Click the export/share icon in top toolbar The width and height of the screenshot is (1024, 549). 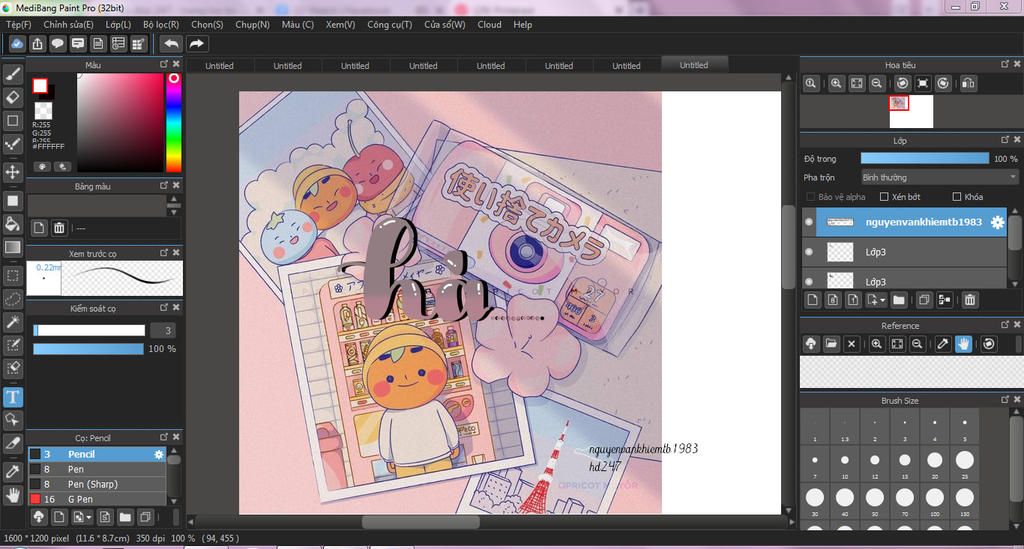[37, 44]
